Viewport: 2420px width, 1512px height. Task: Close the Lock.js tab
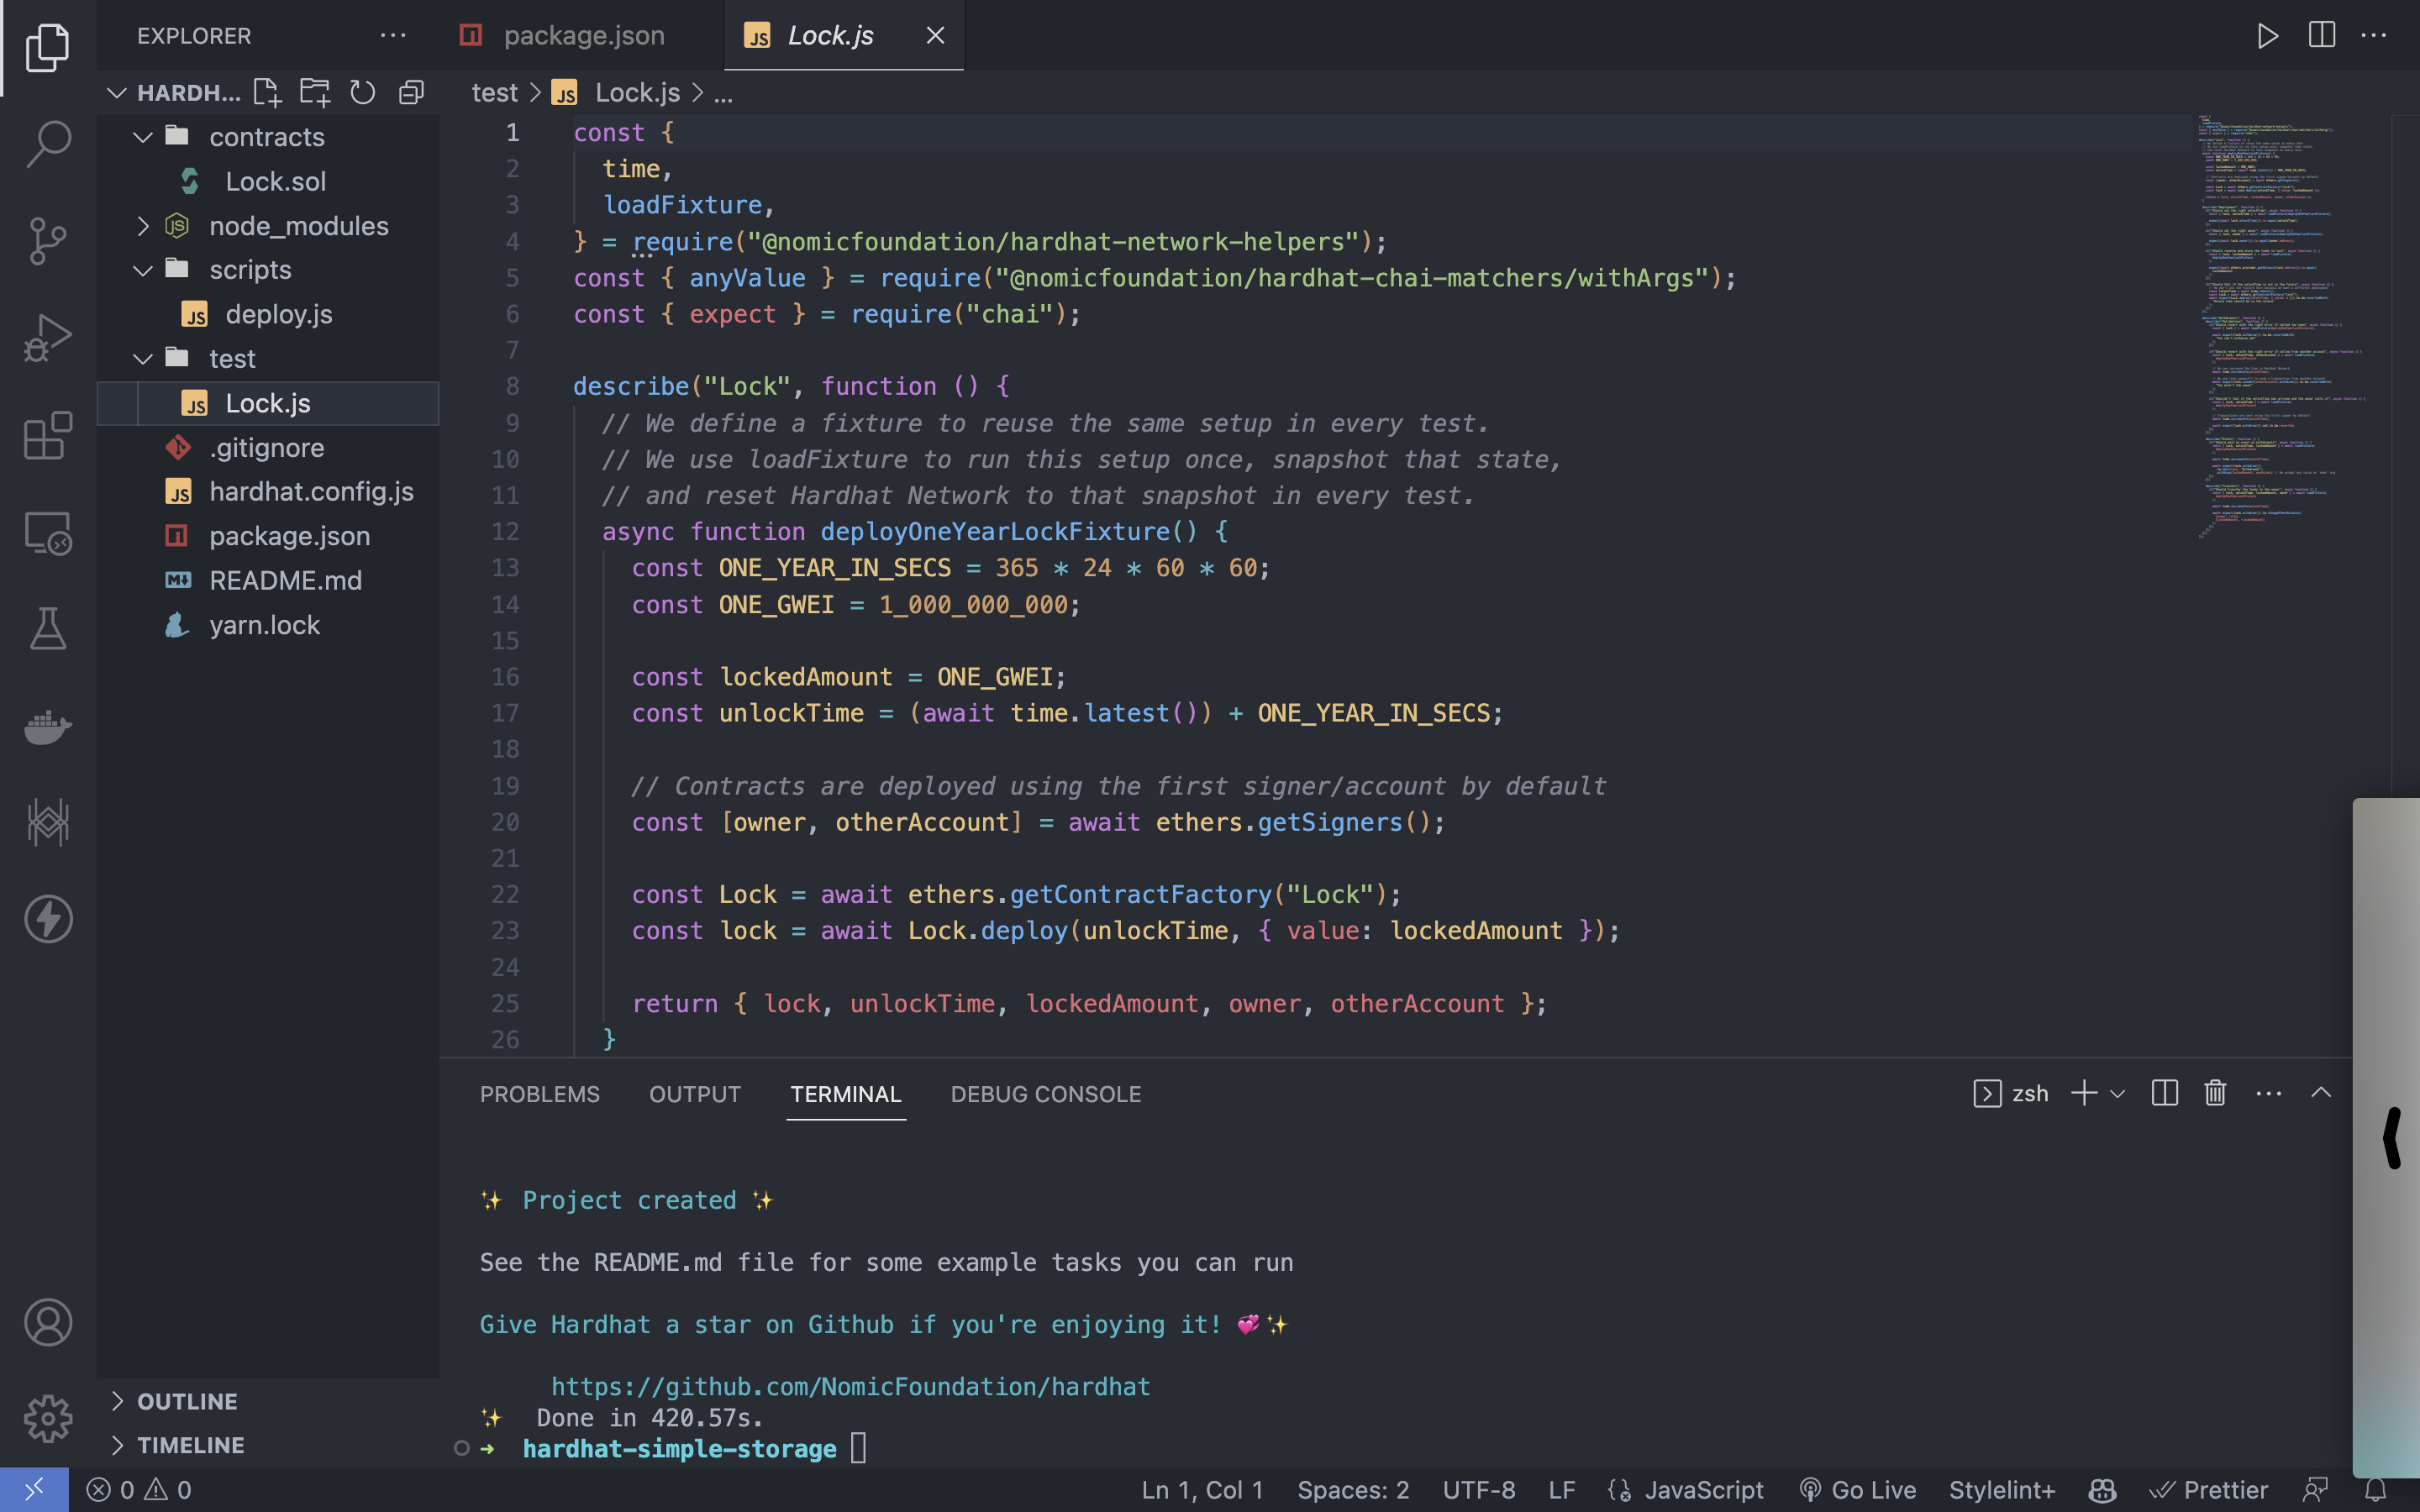[x=935, y=36]
